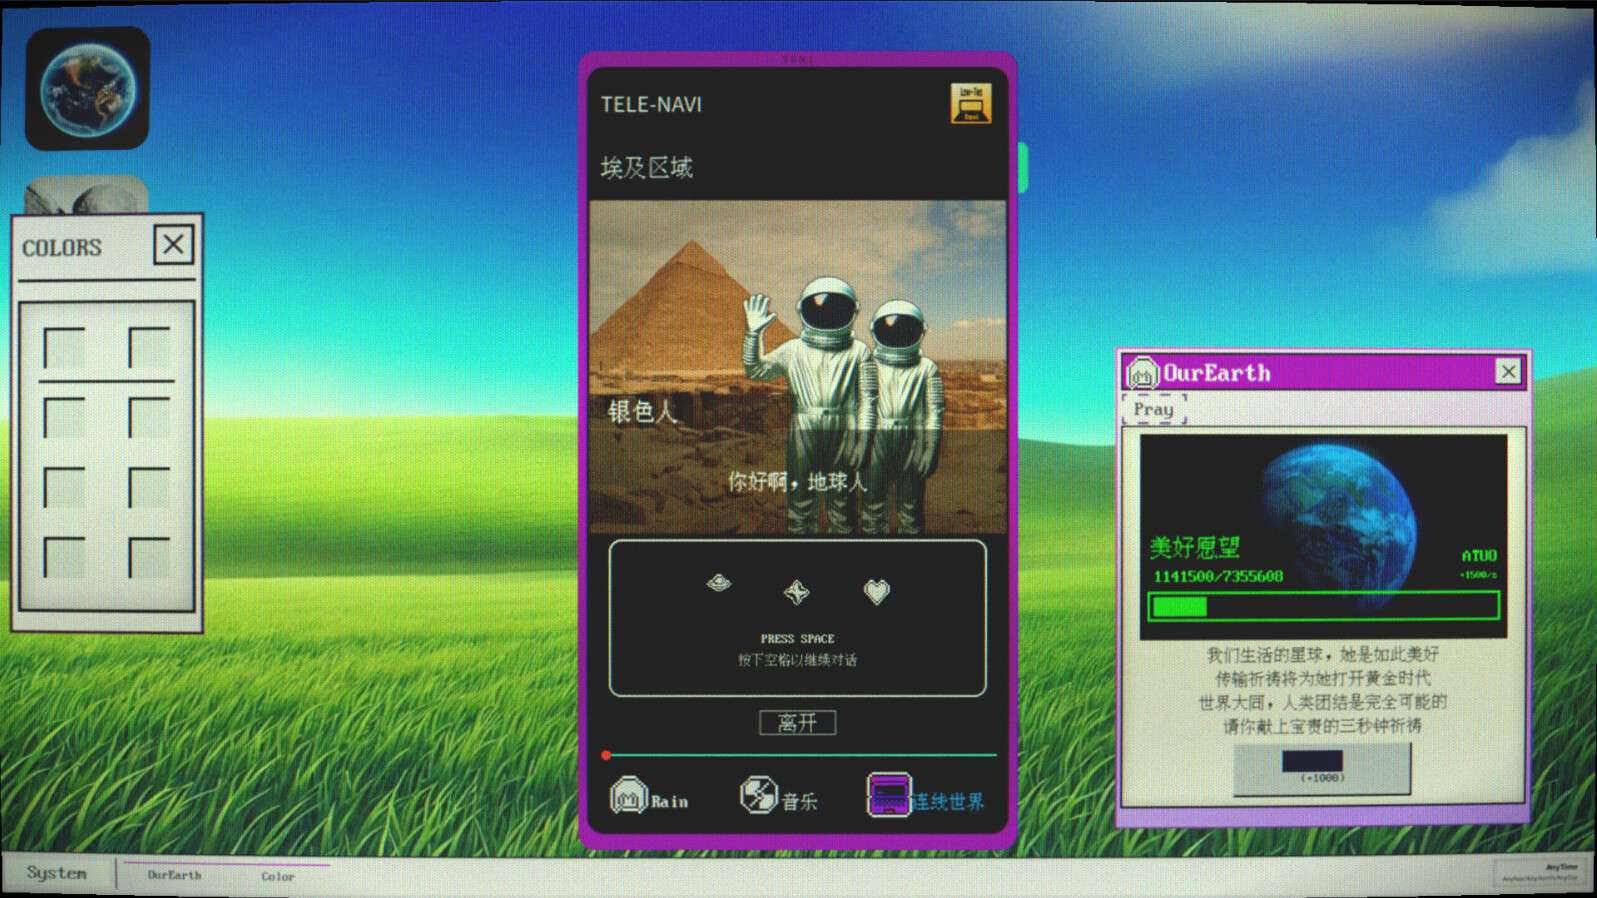Pick the top-left empty color slot
1597x898 pixels.
coord(65,348)
